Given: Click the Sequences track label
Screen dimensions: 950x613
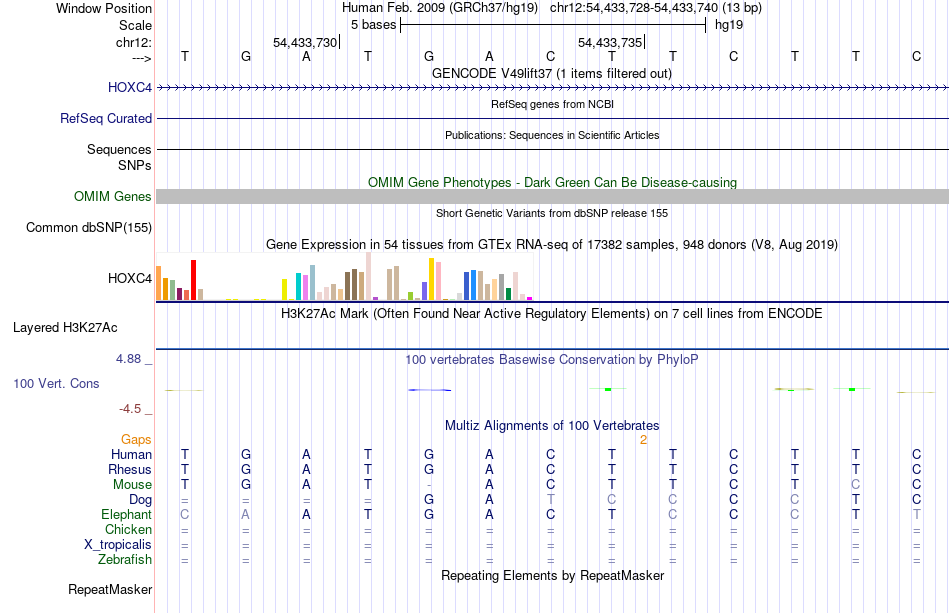Looking at the screenshot, I should tap(119, 149).
